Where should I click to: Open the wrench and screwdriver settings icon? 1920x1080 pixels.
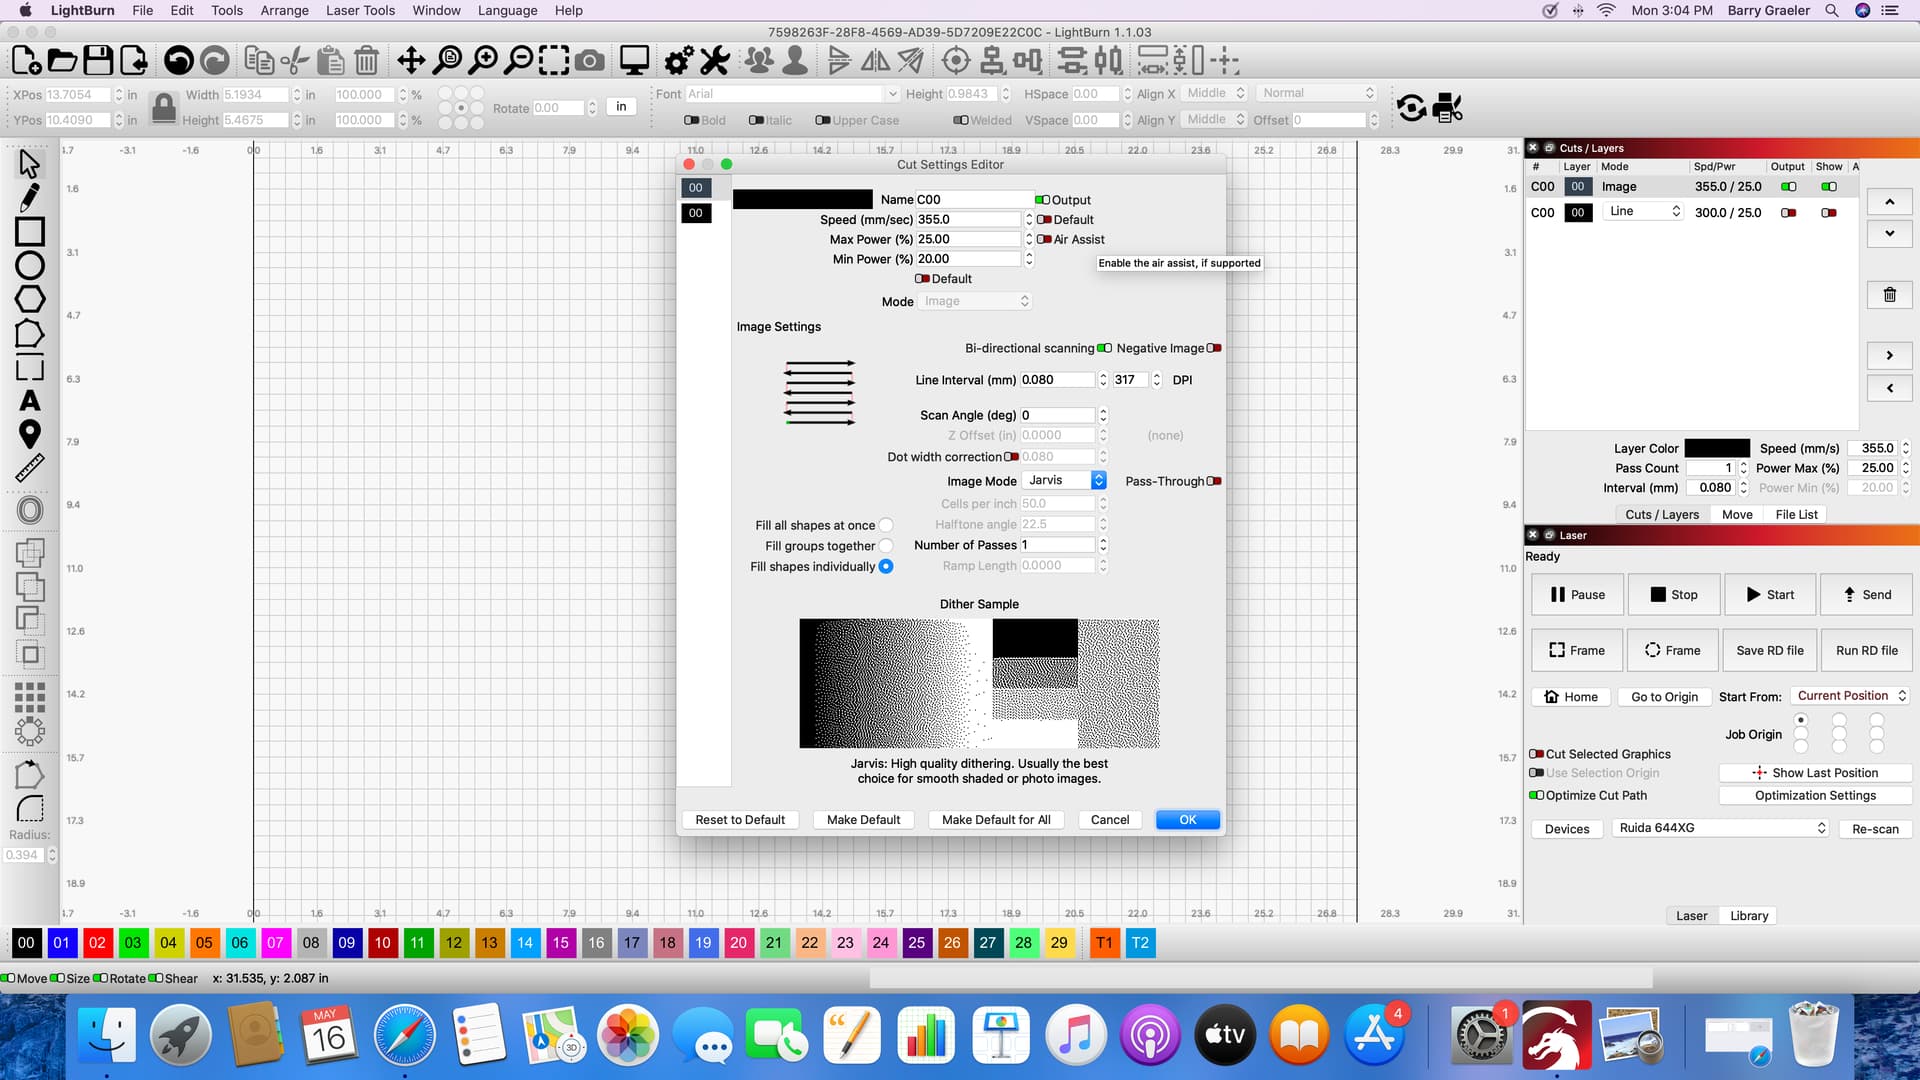click(x=715, y=61)
